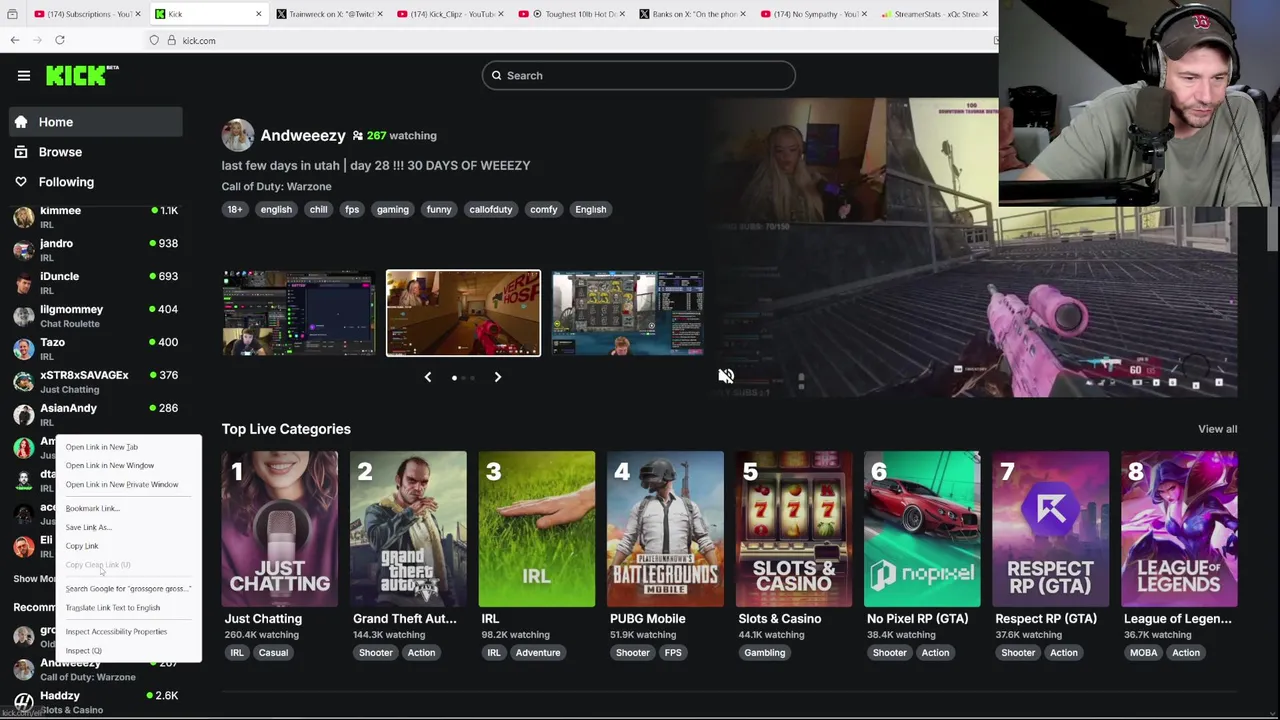
Task: Click Haddzy's avatar in recommended list
Action: [x=24, y=702]
